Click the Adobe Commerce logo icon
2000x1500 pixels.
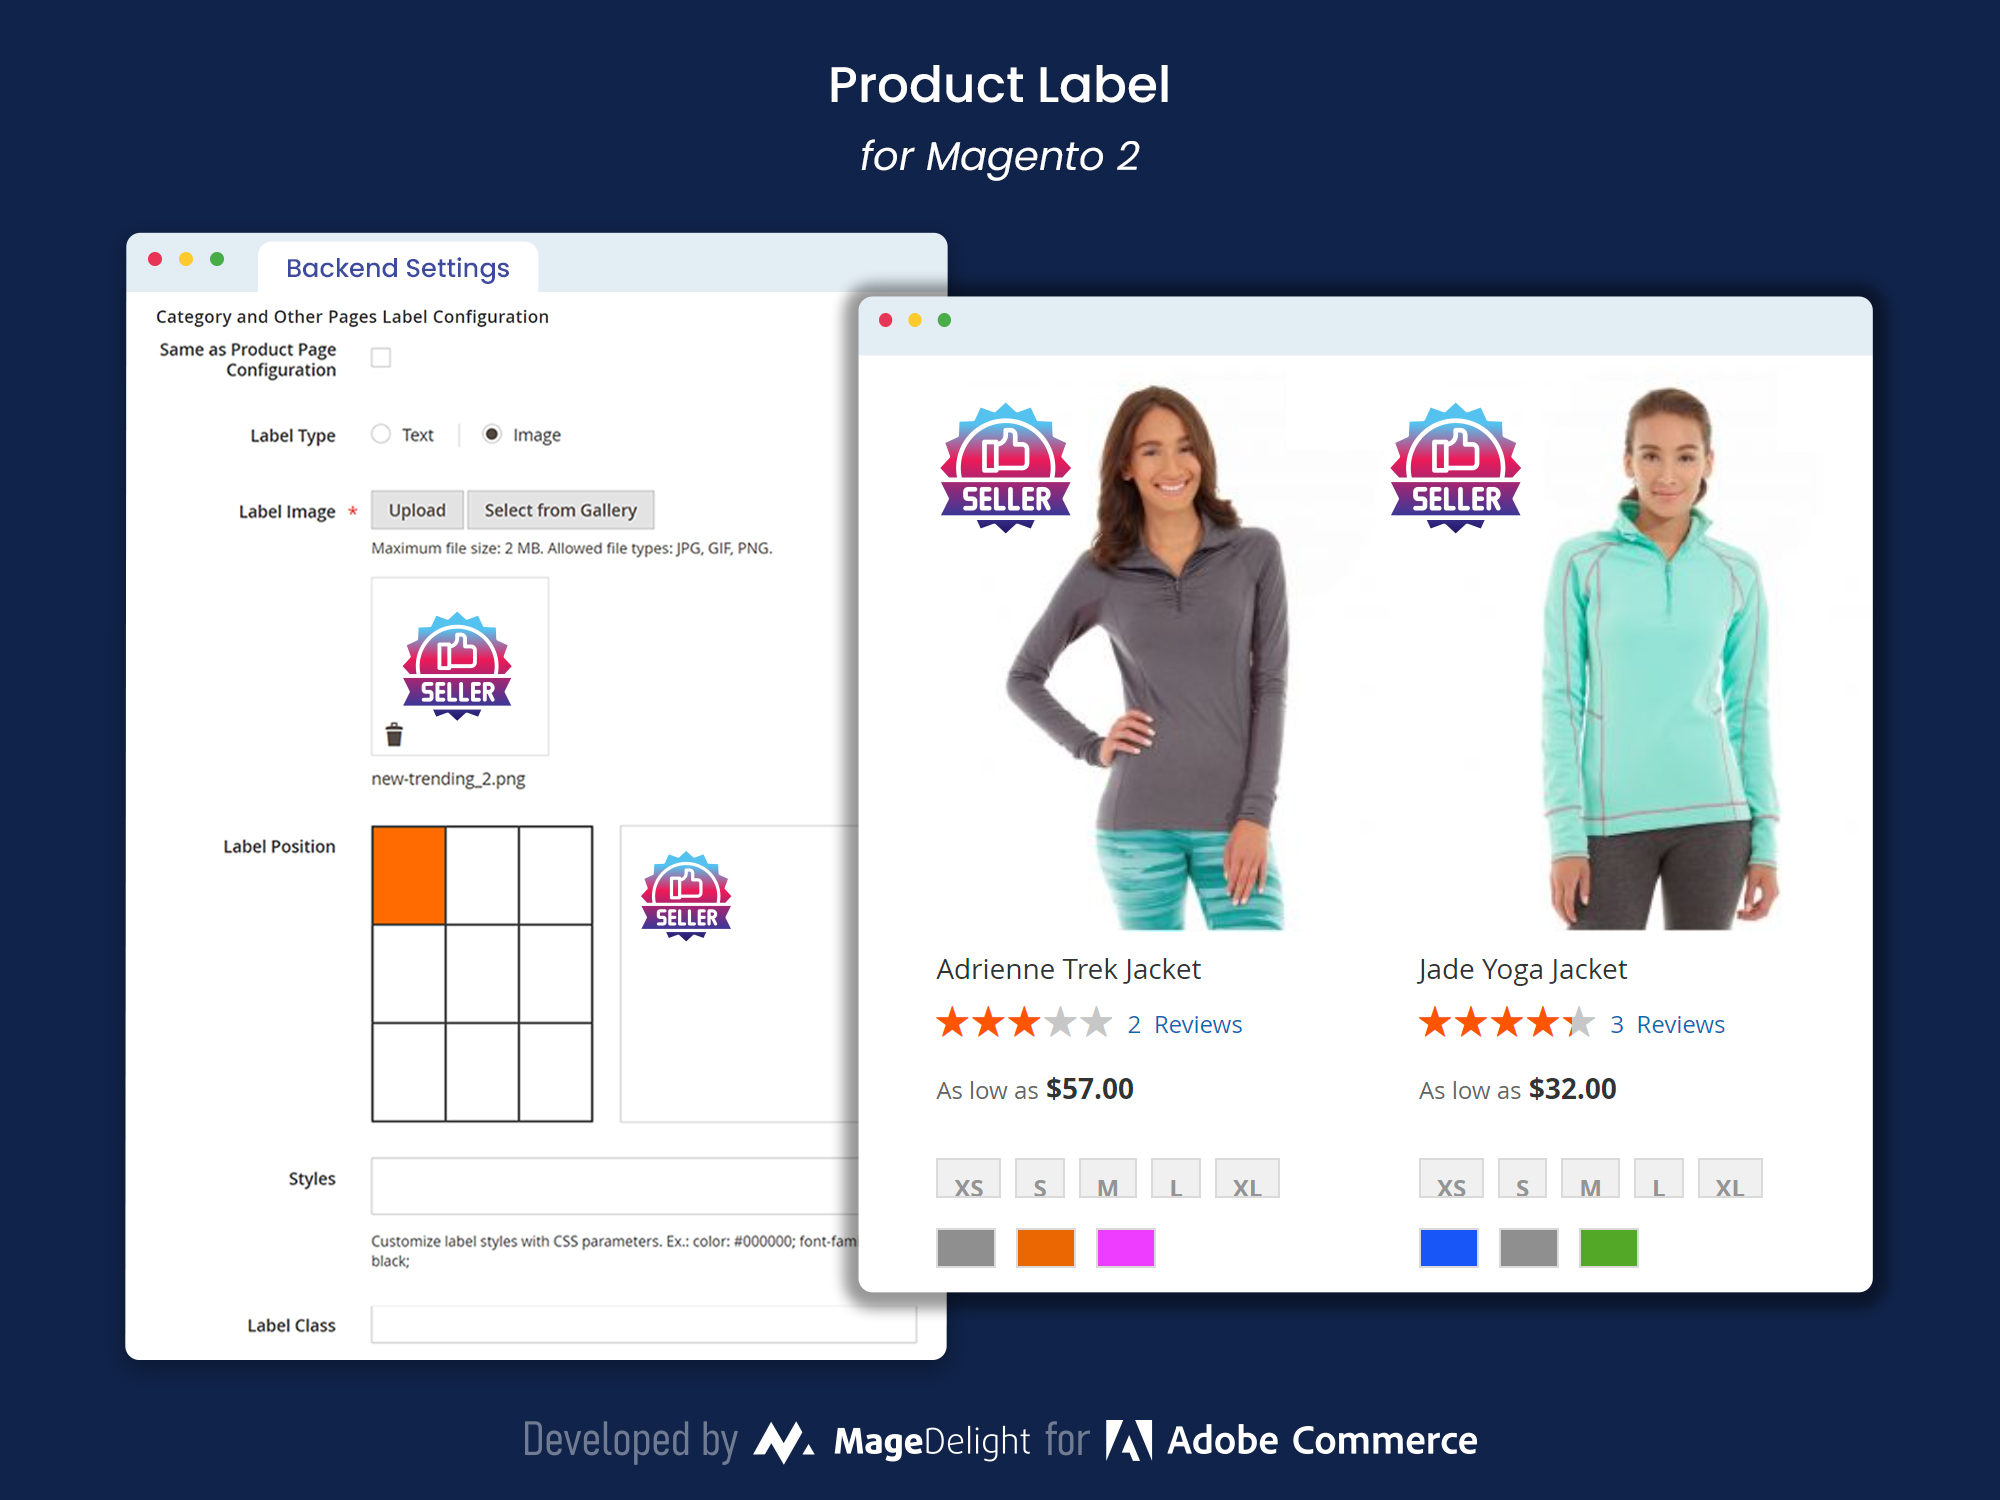click(x=1129, y=1441)
